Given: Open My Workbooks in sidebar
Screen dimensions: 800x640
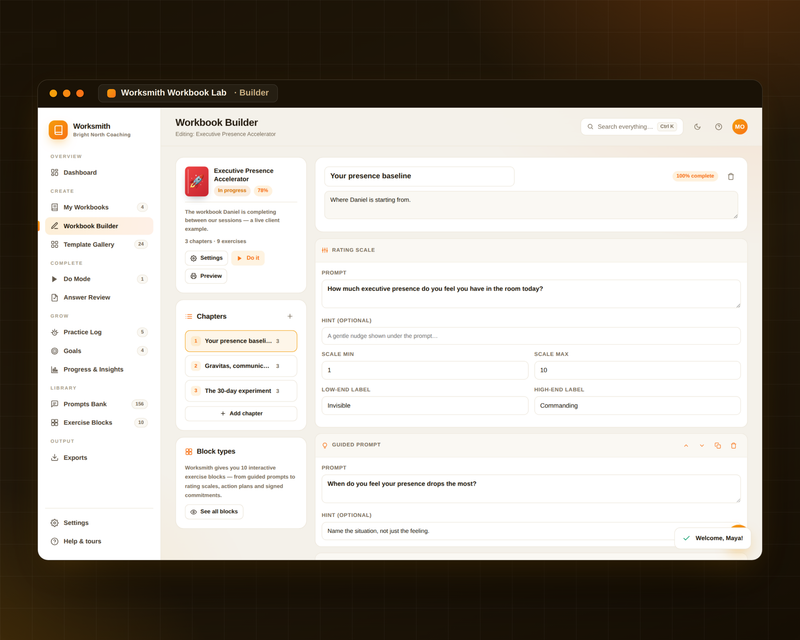Looking at the screenshot, I should tap(99, 207).
